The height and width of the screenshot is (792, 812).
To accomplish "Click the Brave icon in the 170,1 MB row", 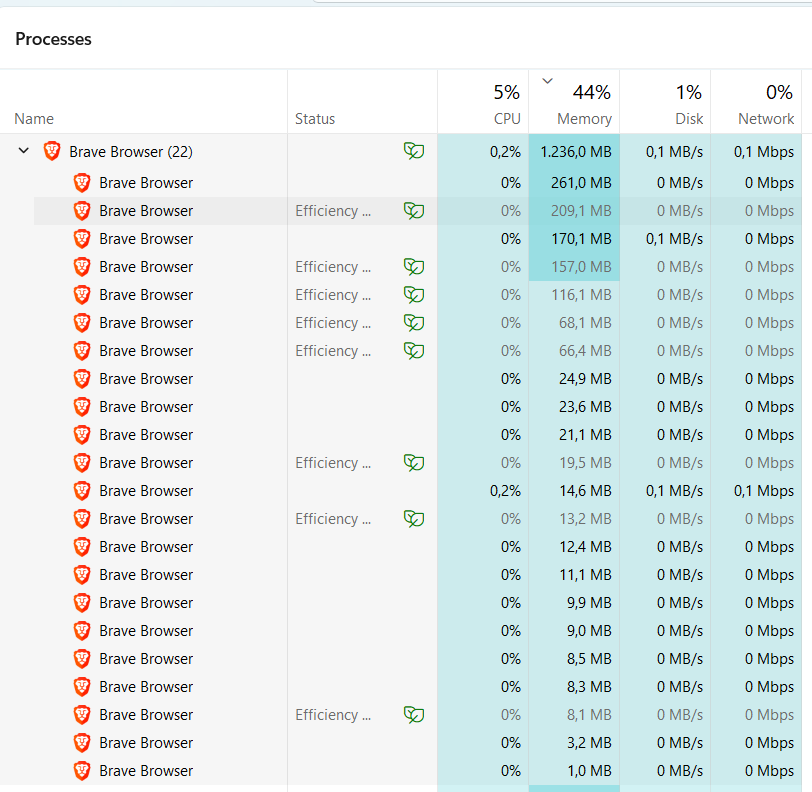I will pyautogui.click(x=82, y=239).
